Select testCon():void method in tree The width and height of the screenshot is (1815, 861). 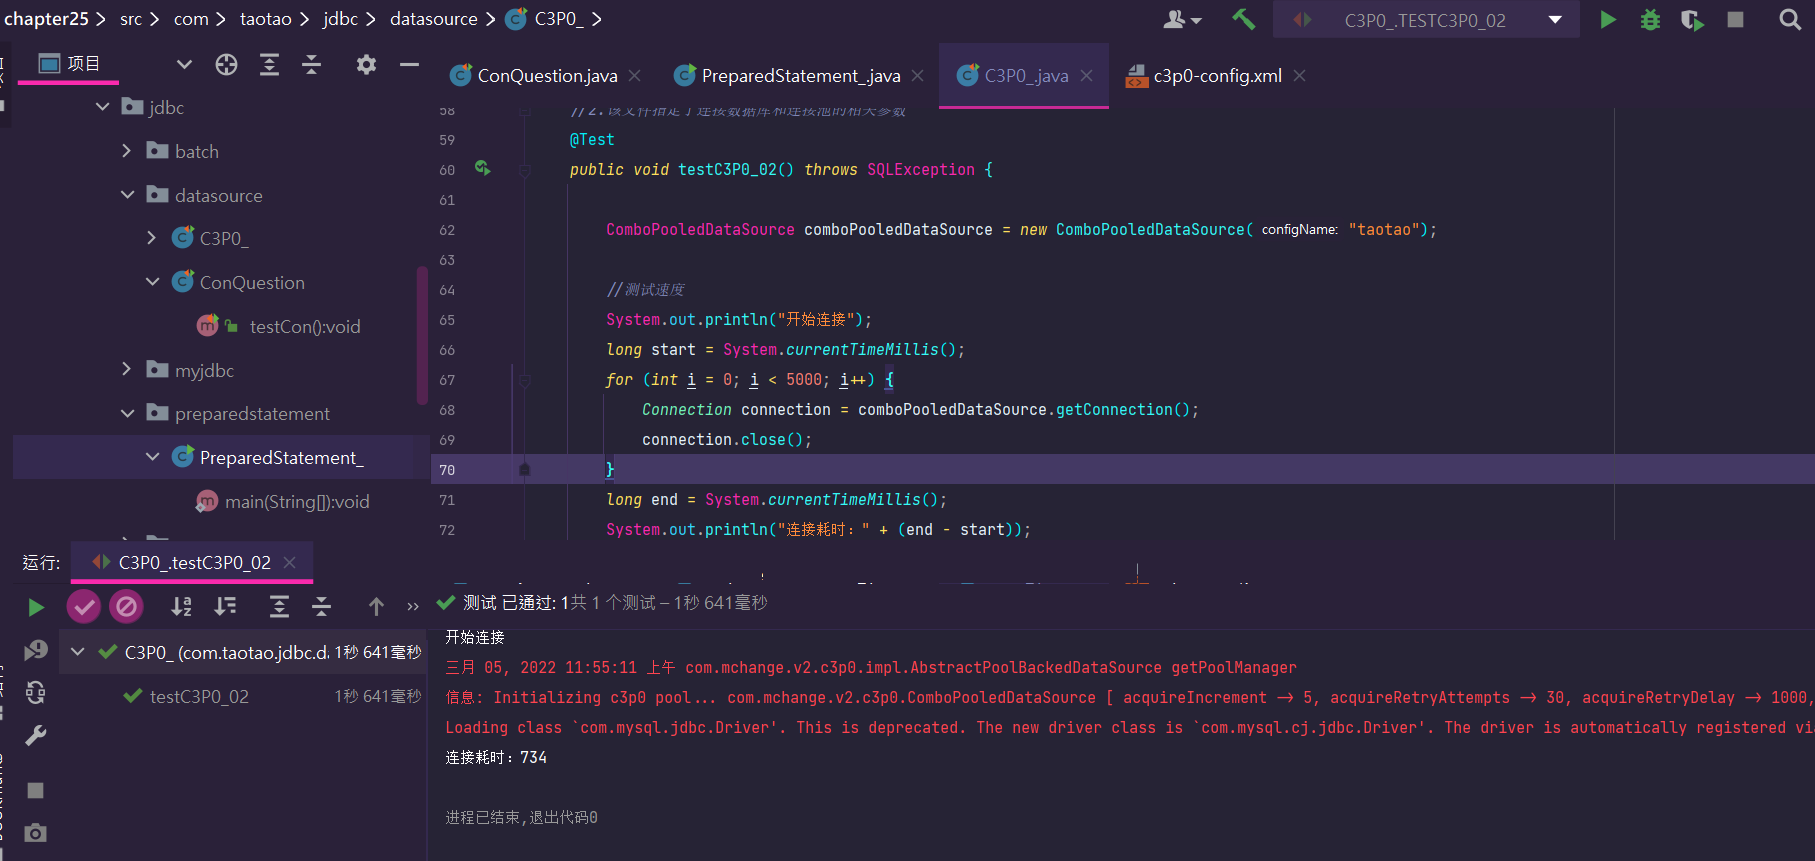pyautogui.click(x=304, y=326)
